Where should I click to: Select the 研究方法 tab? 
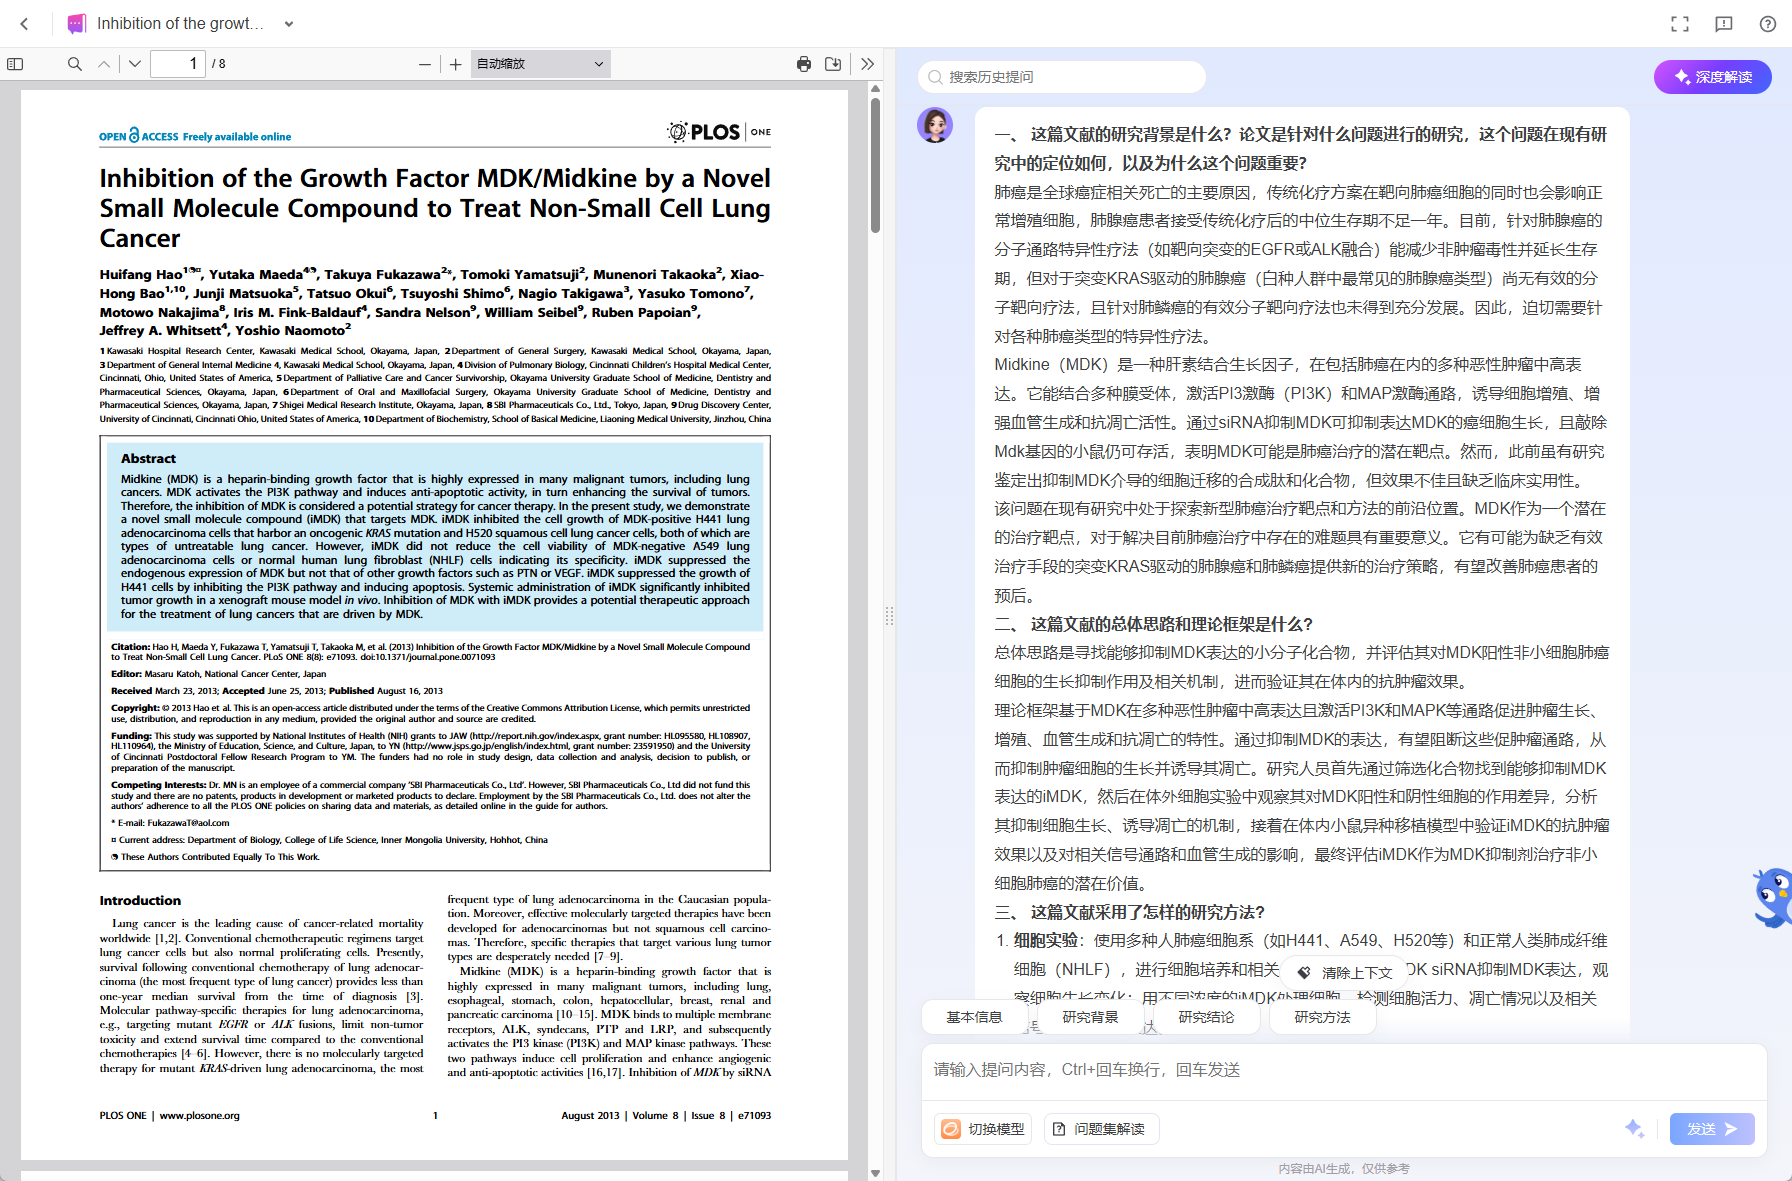[x=1322, y=1017]
